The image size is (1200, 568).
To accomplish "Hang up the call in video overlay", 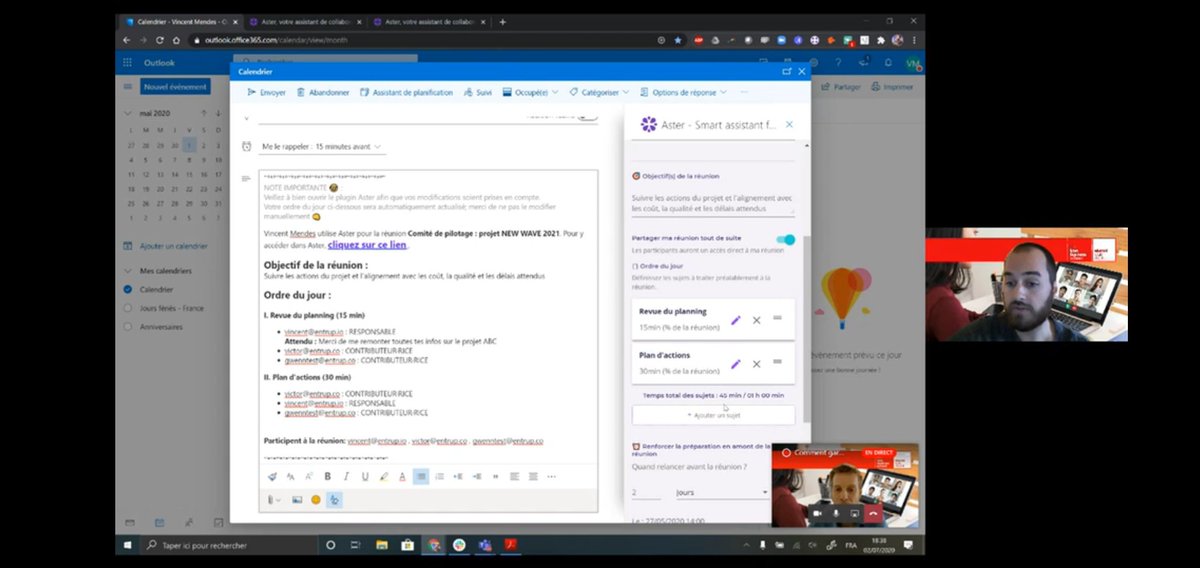I will pyautogui.click(x=873, y=513).
